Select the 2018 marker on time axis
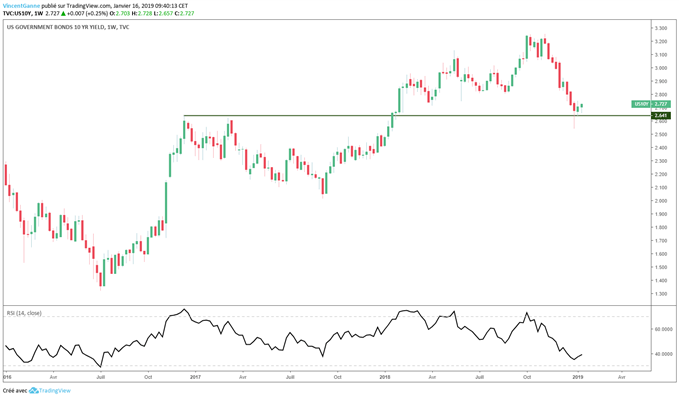The image size is (679, 398). point(385,377)
